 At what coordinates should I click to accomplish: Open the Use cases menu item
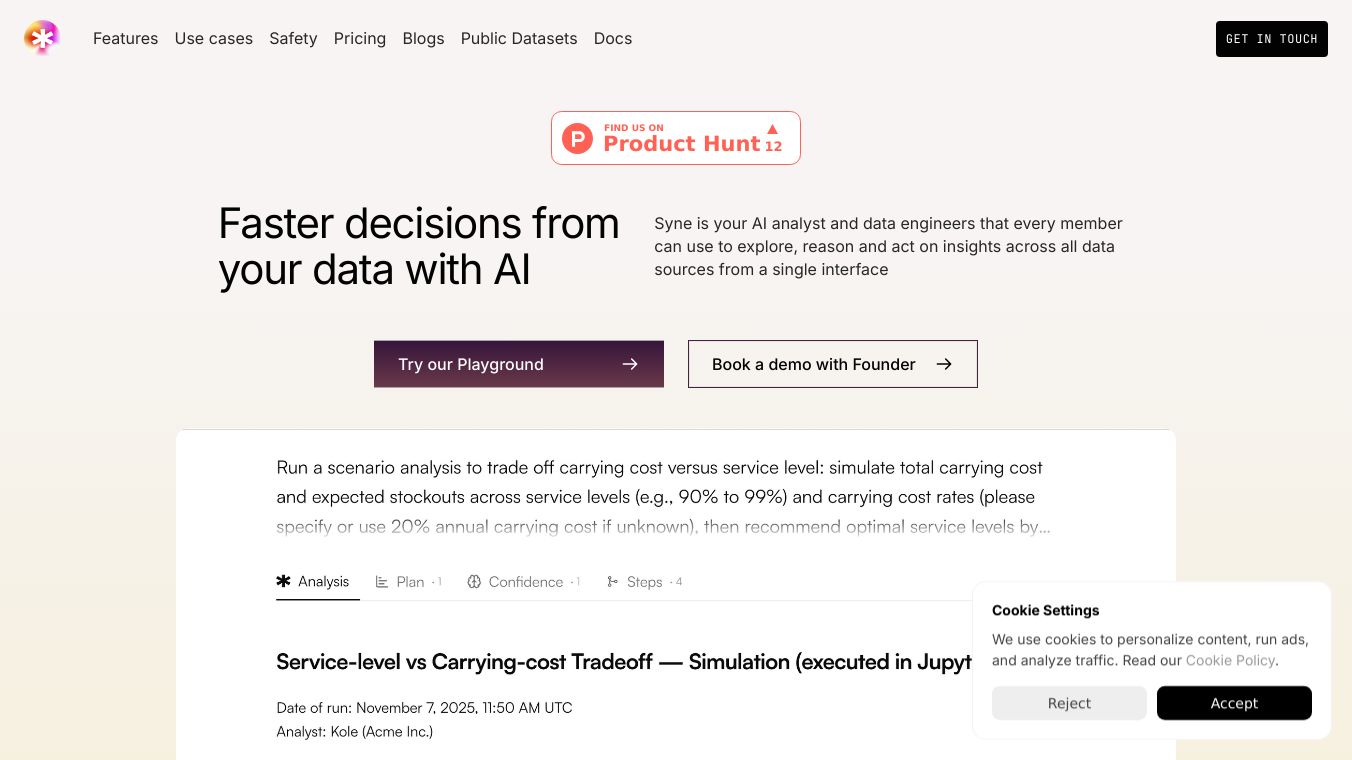(x=213, y=38)
